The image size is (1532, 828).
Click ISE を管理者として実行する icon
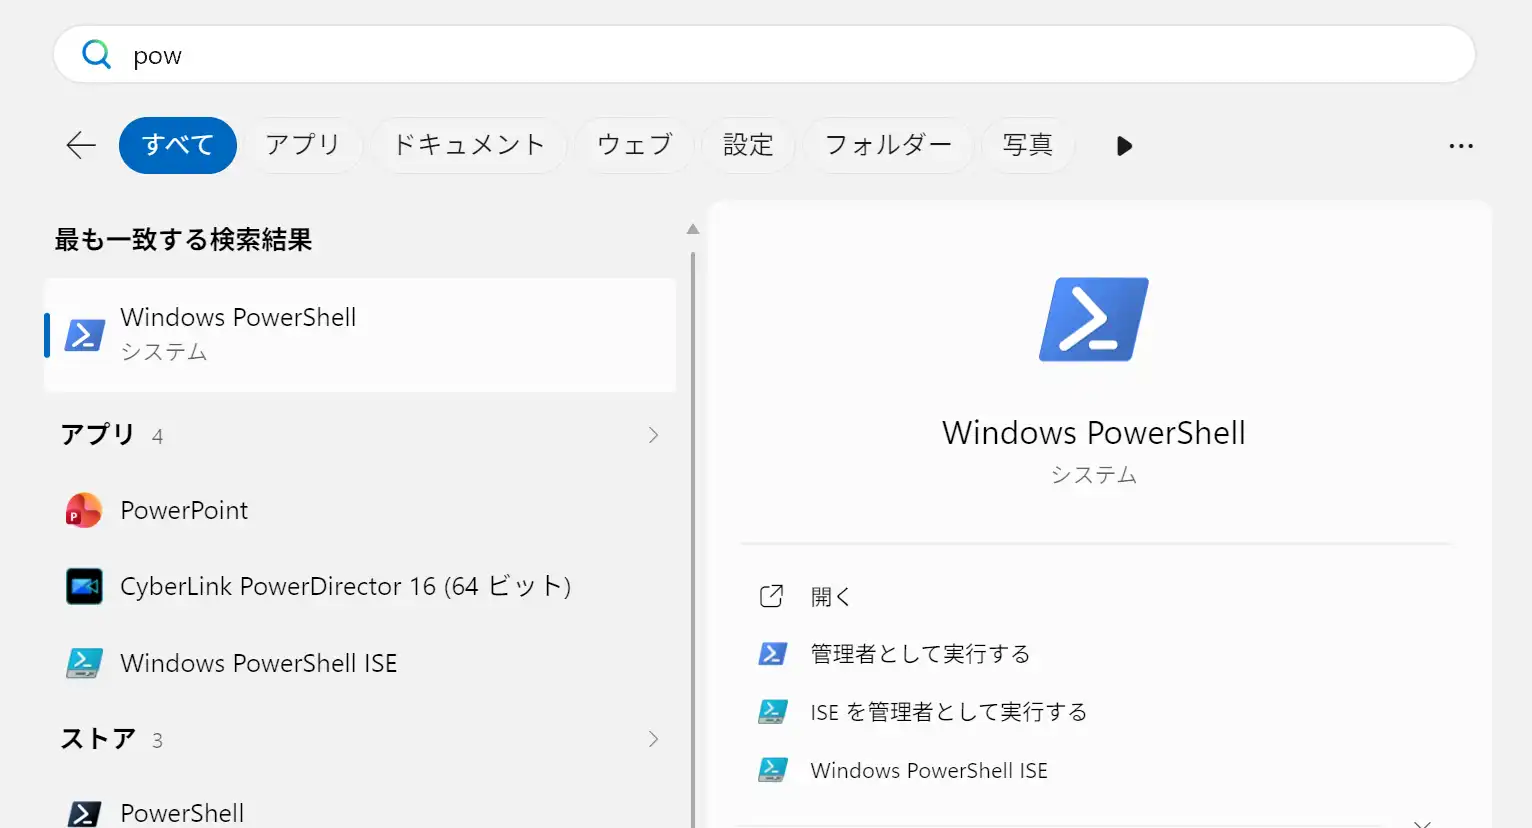pos(772,712)
